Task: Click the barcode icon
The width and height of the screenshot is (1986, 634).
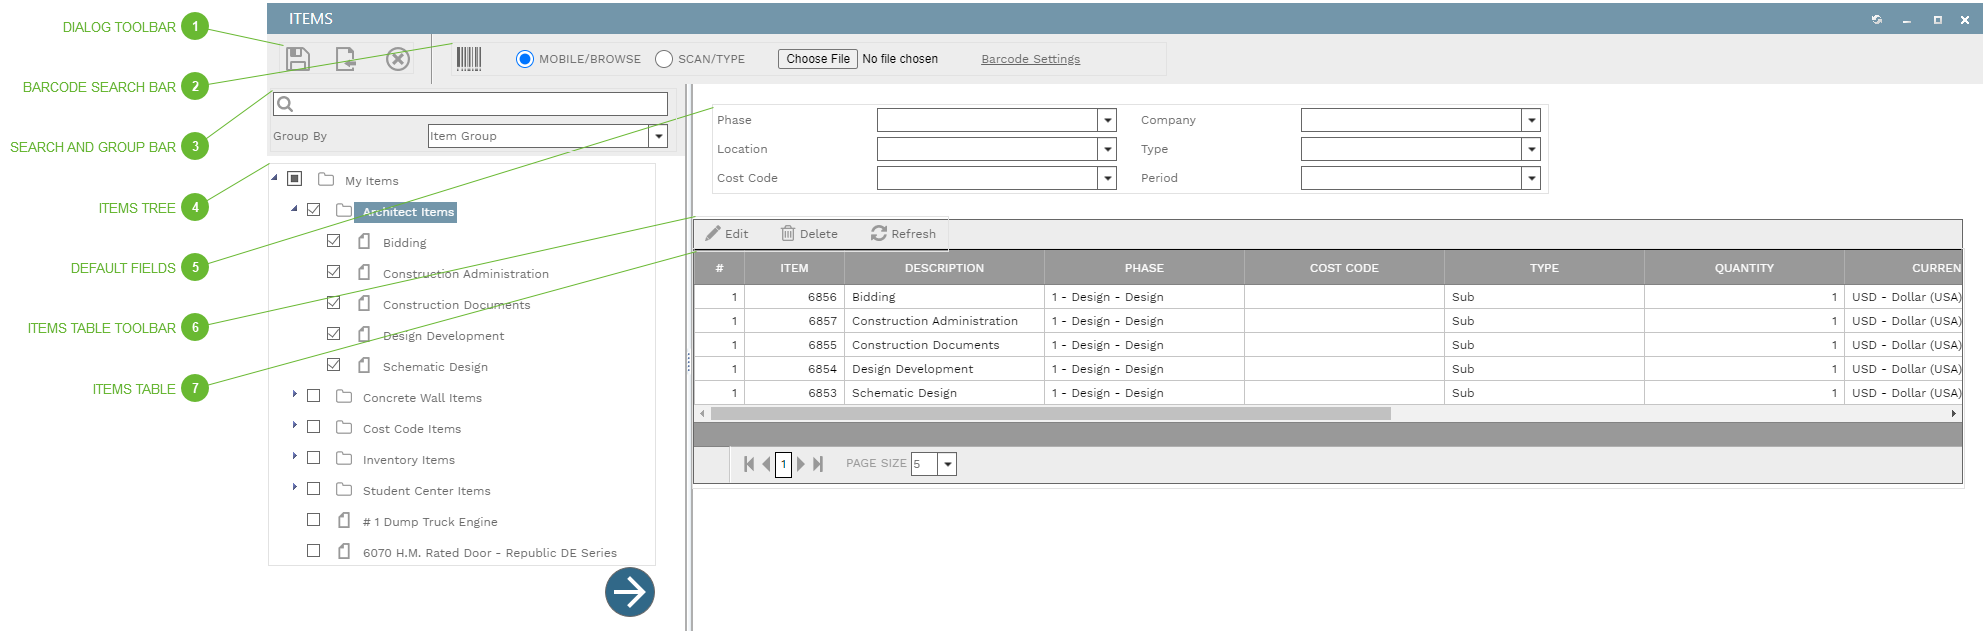Action: pyautogui.click(x=469, y=59)
